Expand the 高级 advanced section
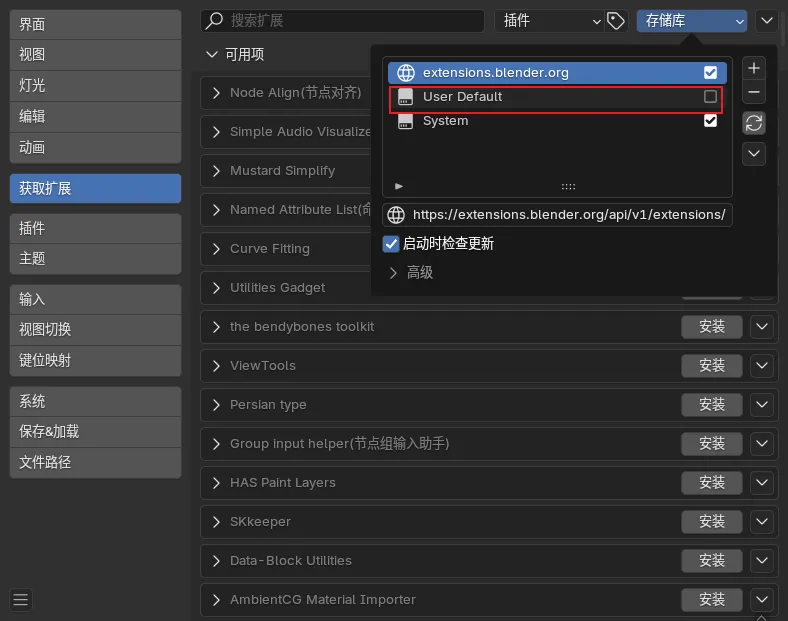788x621 pixels. [393, 273]
